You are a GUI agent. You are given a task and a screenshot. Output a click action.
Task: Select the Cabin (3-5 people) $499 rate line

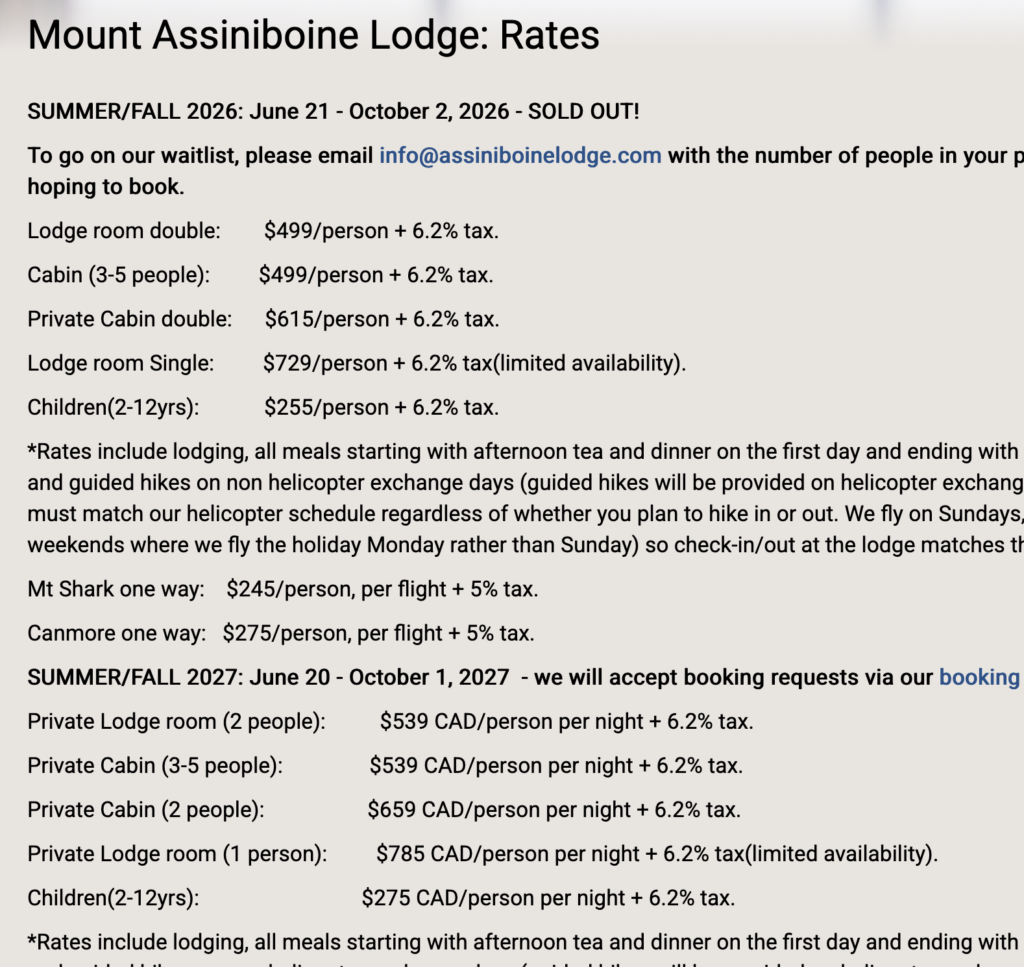click(260, 276)
